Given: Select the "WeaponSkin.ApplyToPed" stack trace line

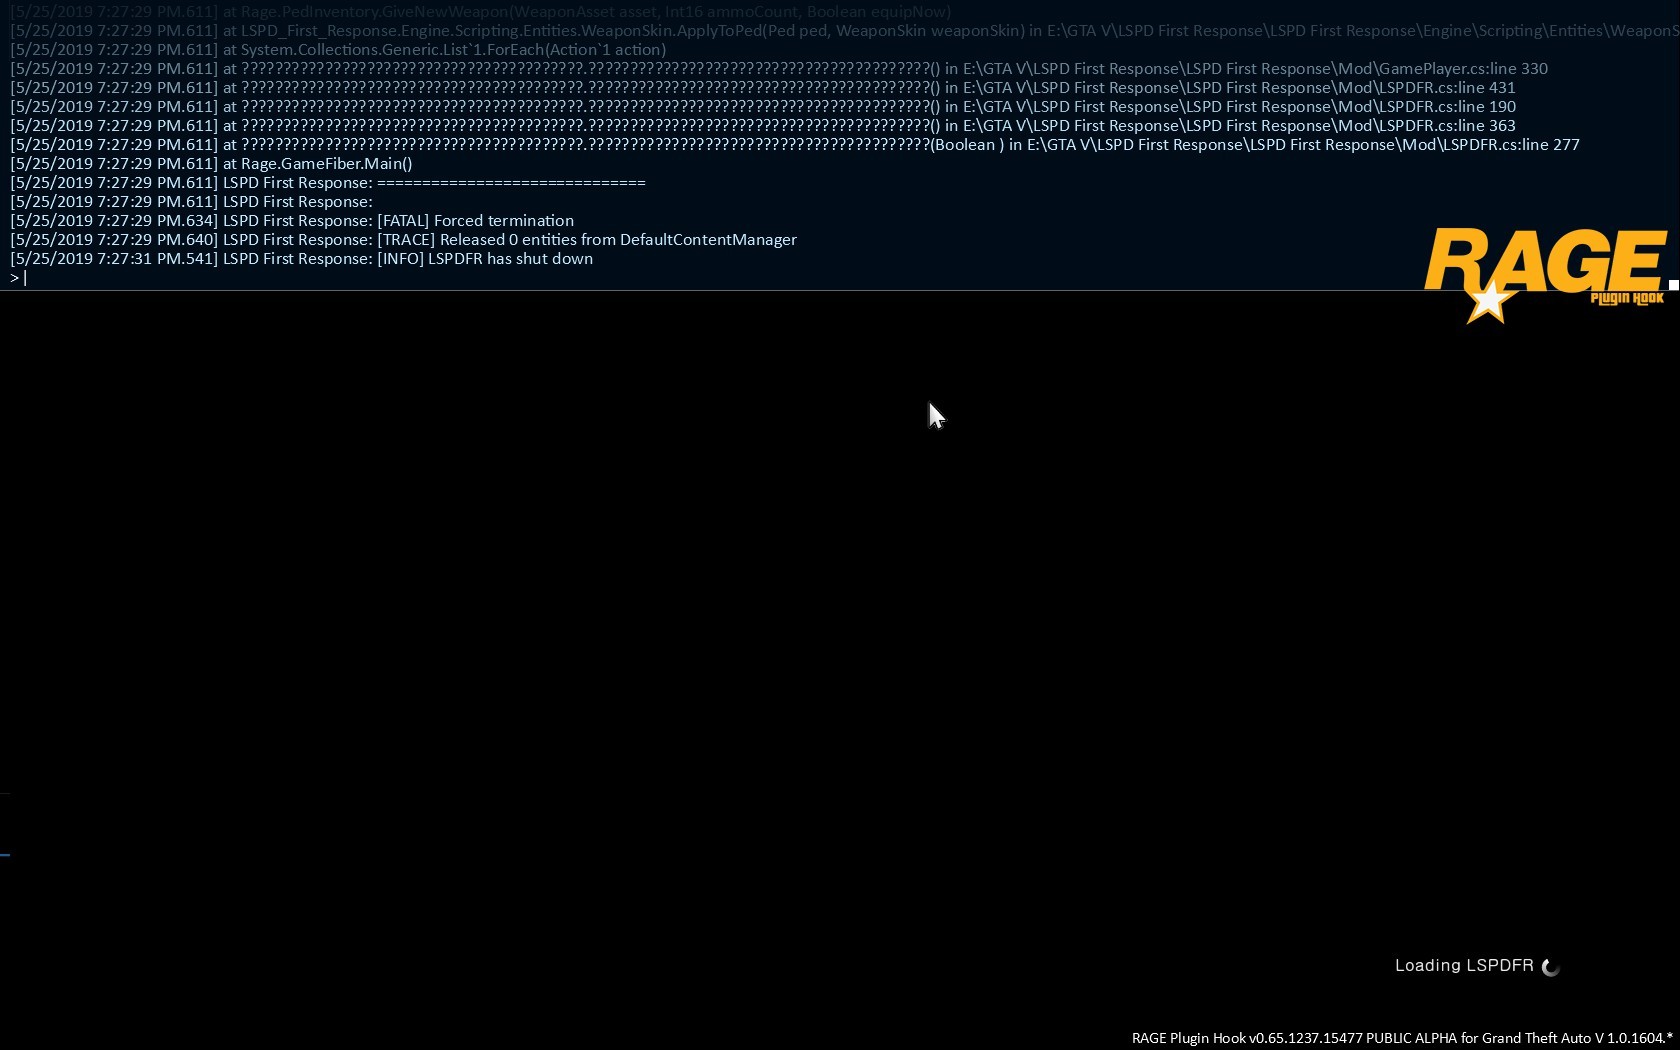Looking at the screenshot, I should [844, 31].
